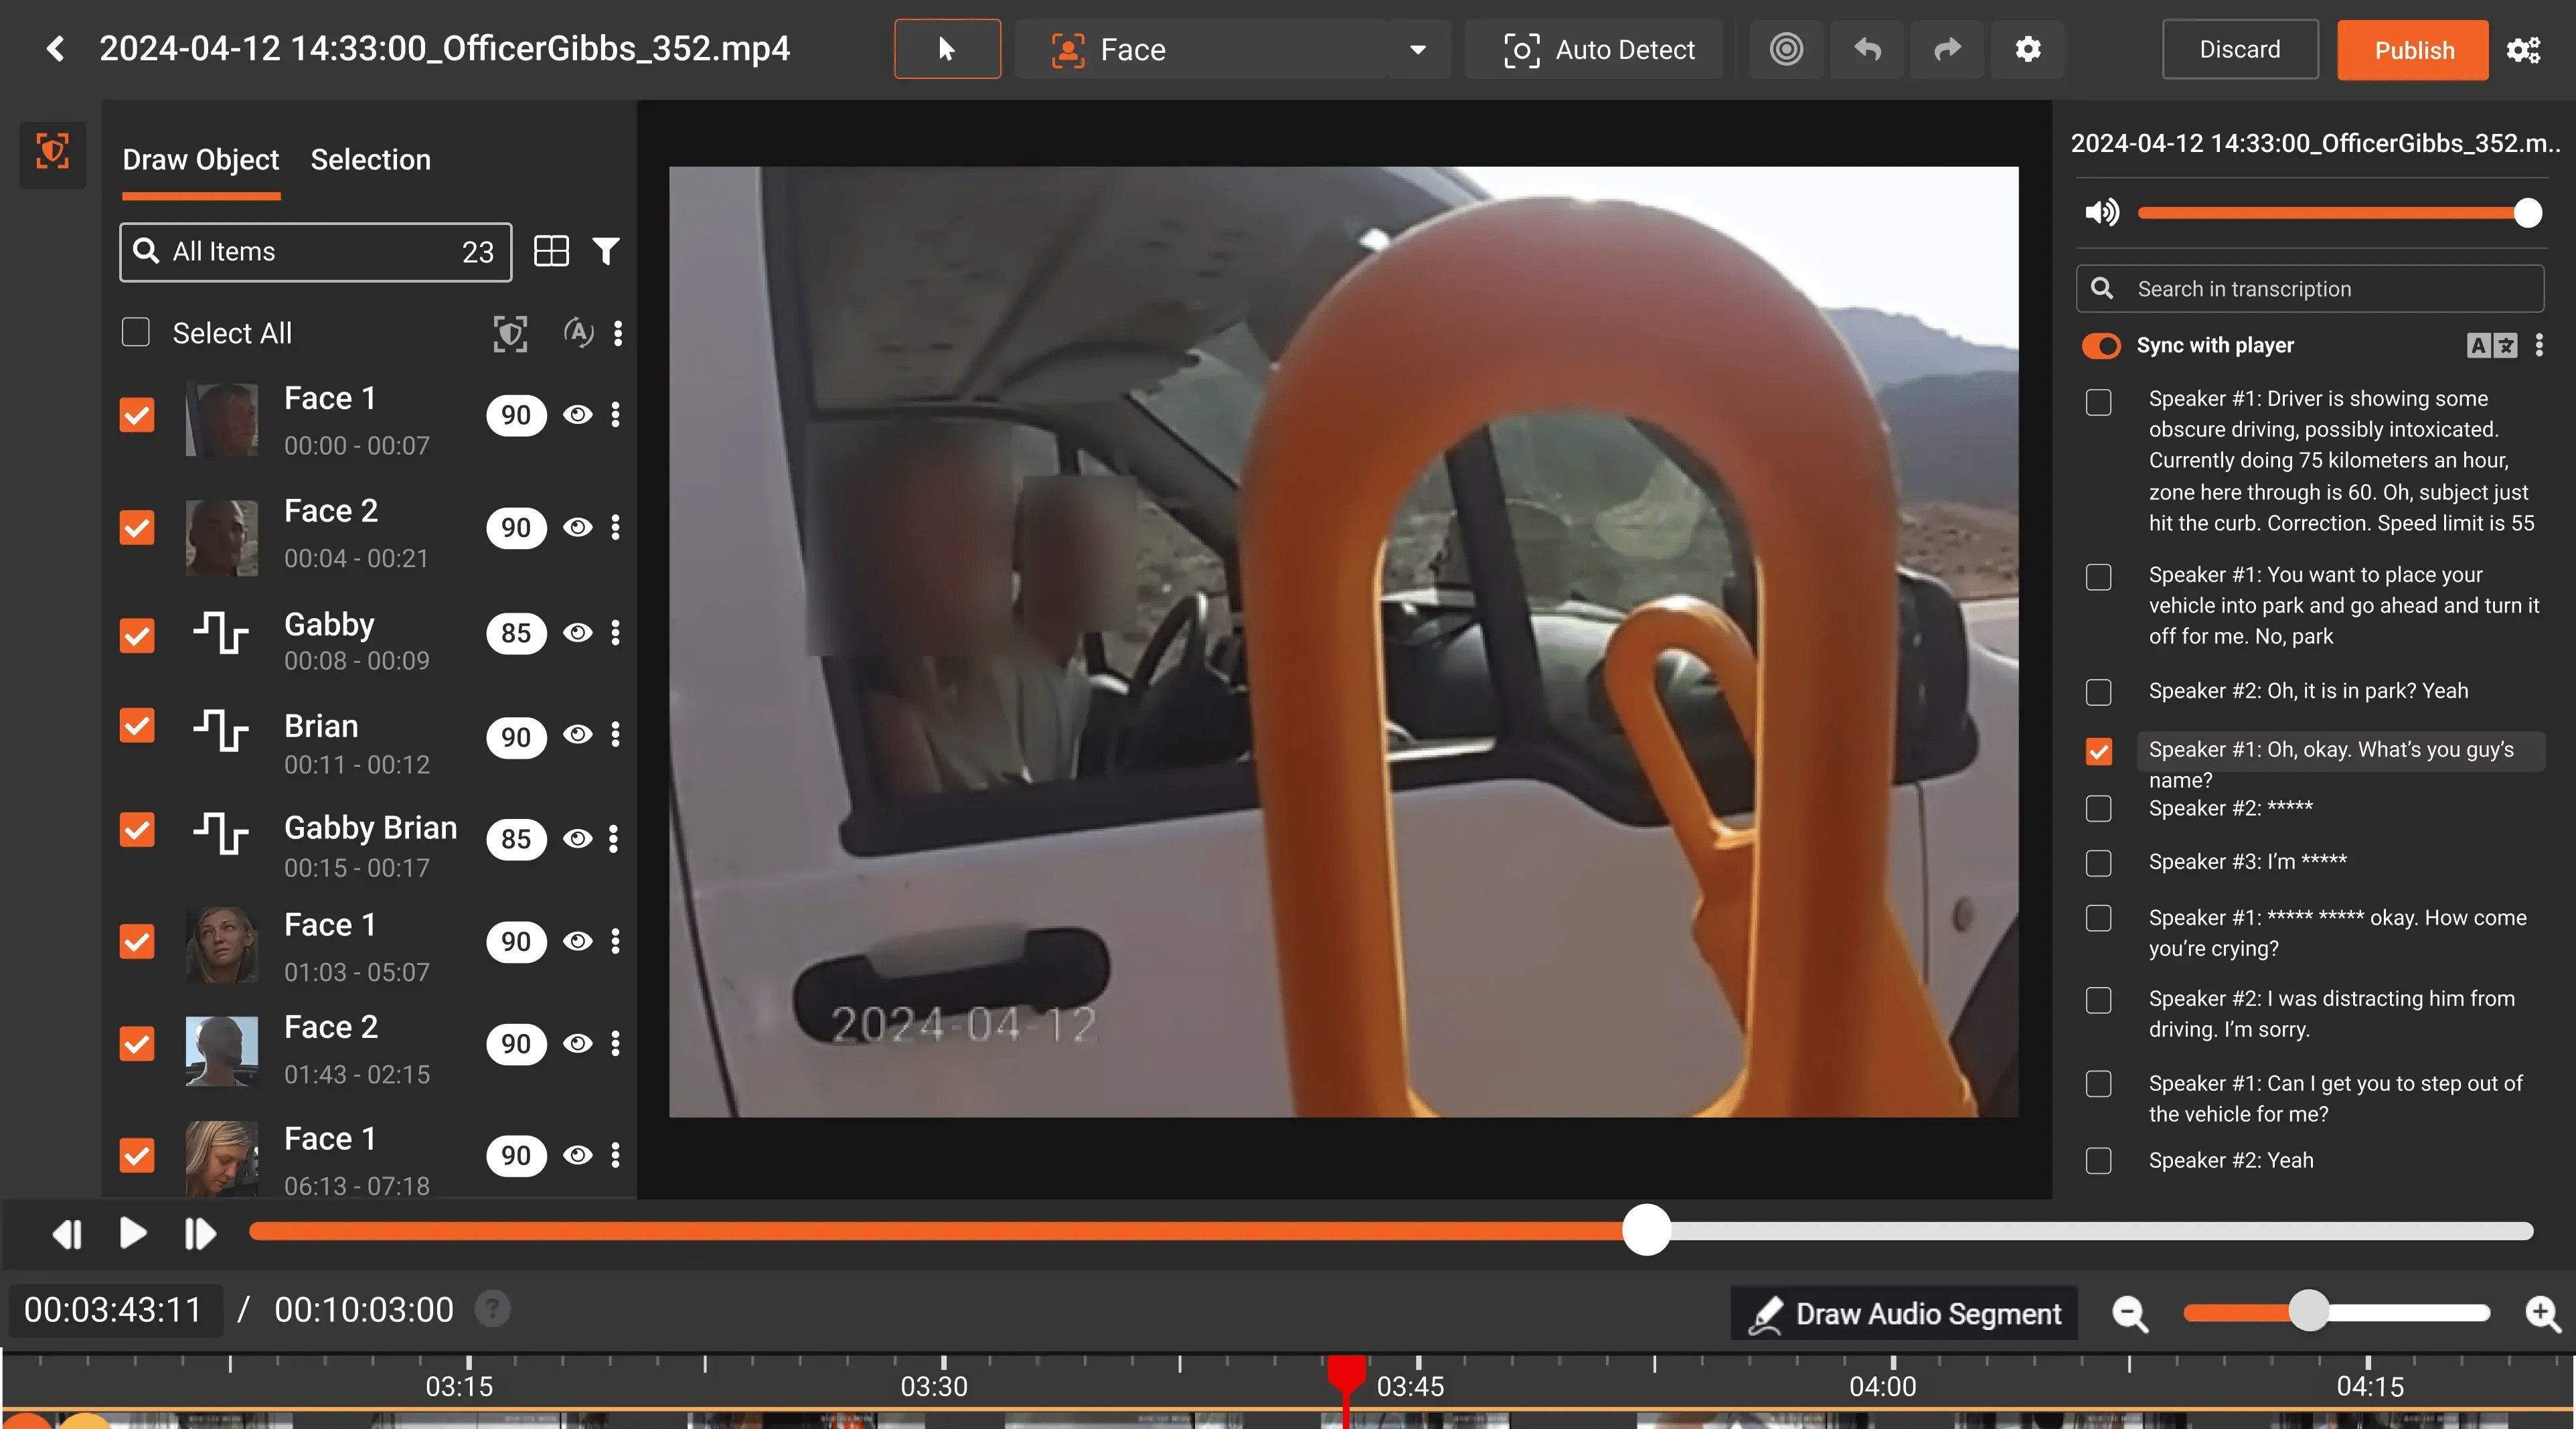Image resolution: width=2576 pixels, height=1429 pixels.
Task: Click the Auto Detect button
Action: pos(1599,50)
